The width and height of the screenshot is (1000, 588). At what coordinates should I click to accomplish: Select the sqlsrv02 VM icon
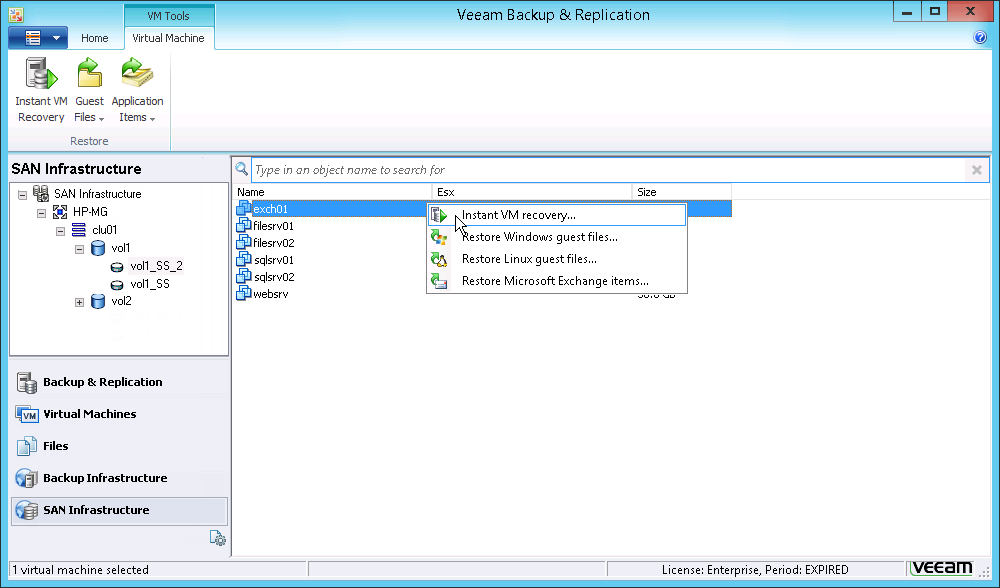(x=244, y=277)
